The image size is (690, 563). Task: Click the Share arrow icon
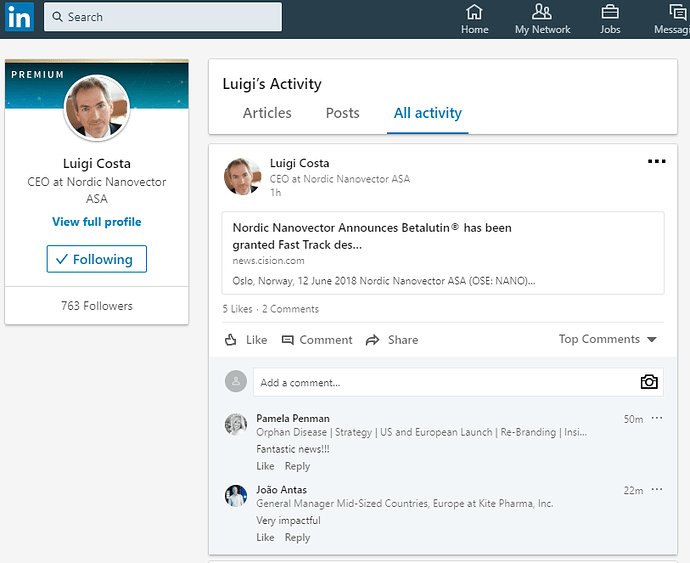pyautogui.click(x=372, y=340)
